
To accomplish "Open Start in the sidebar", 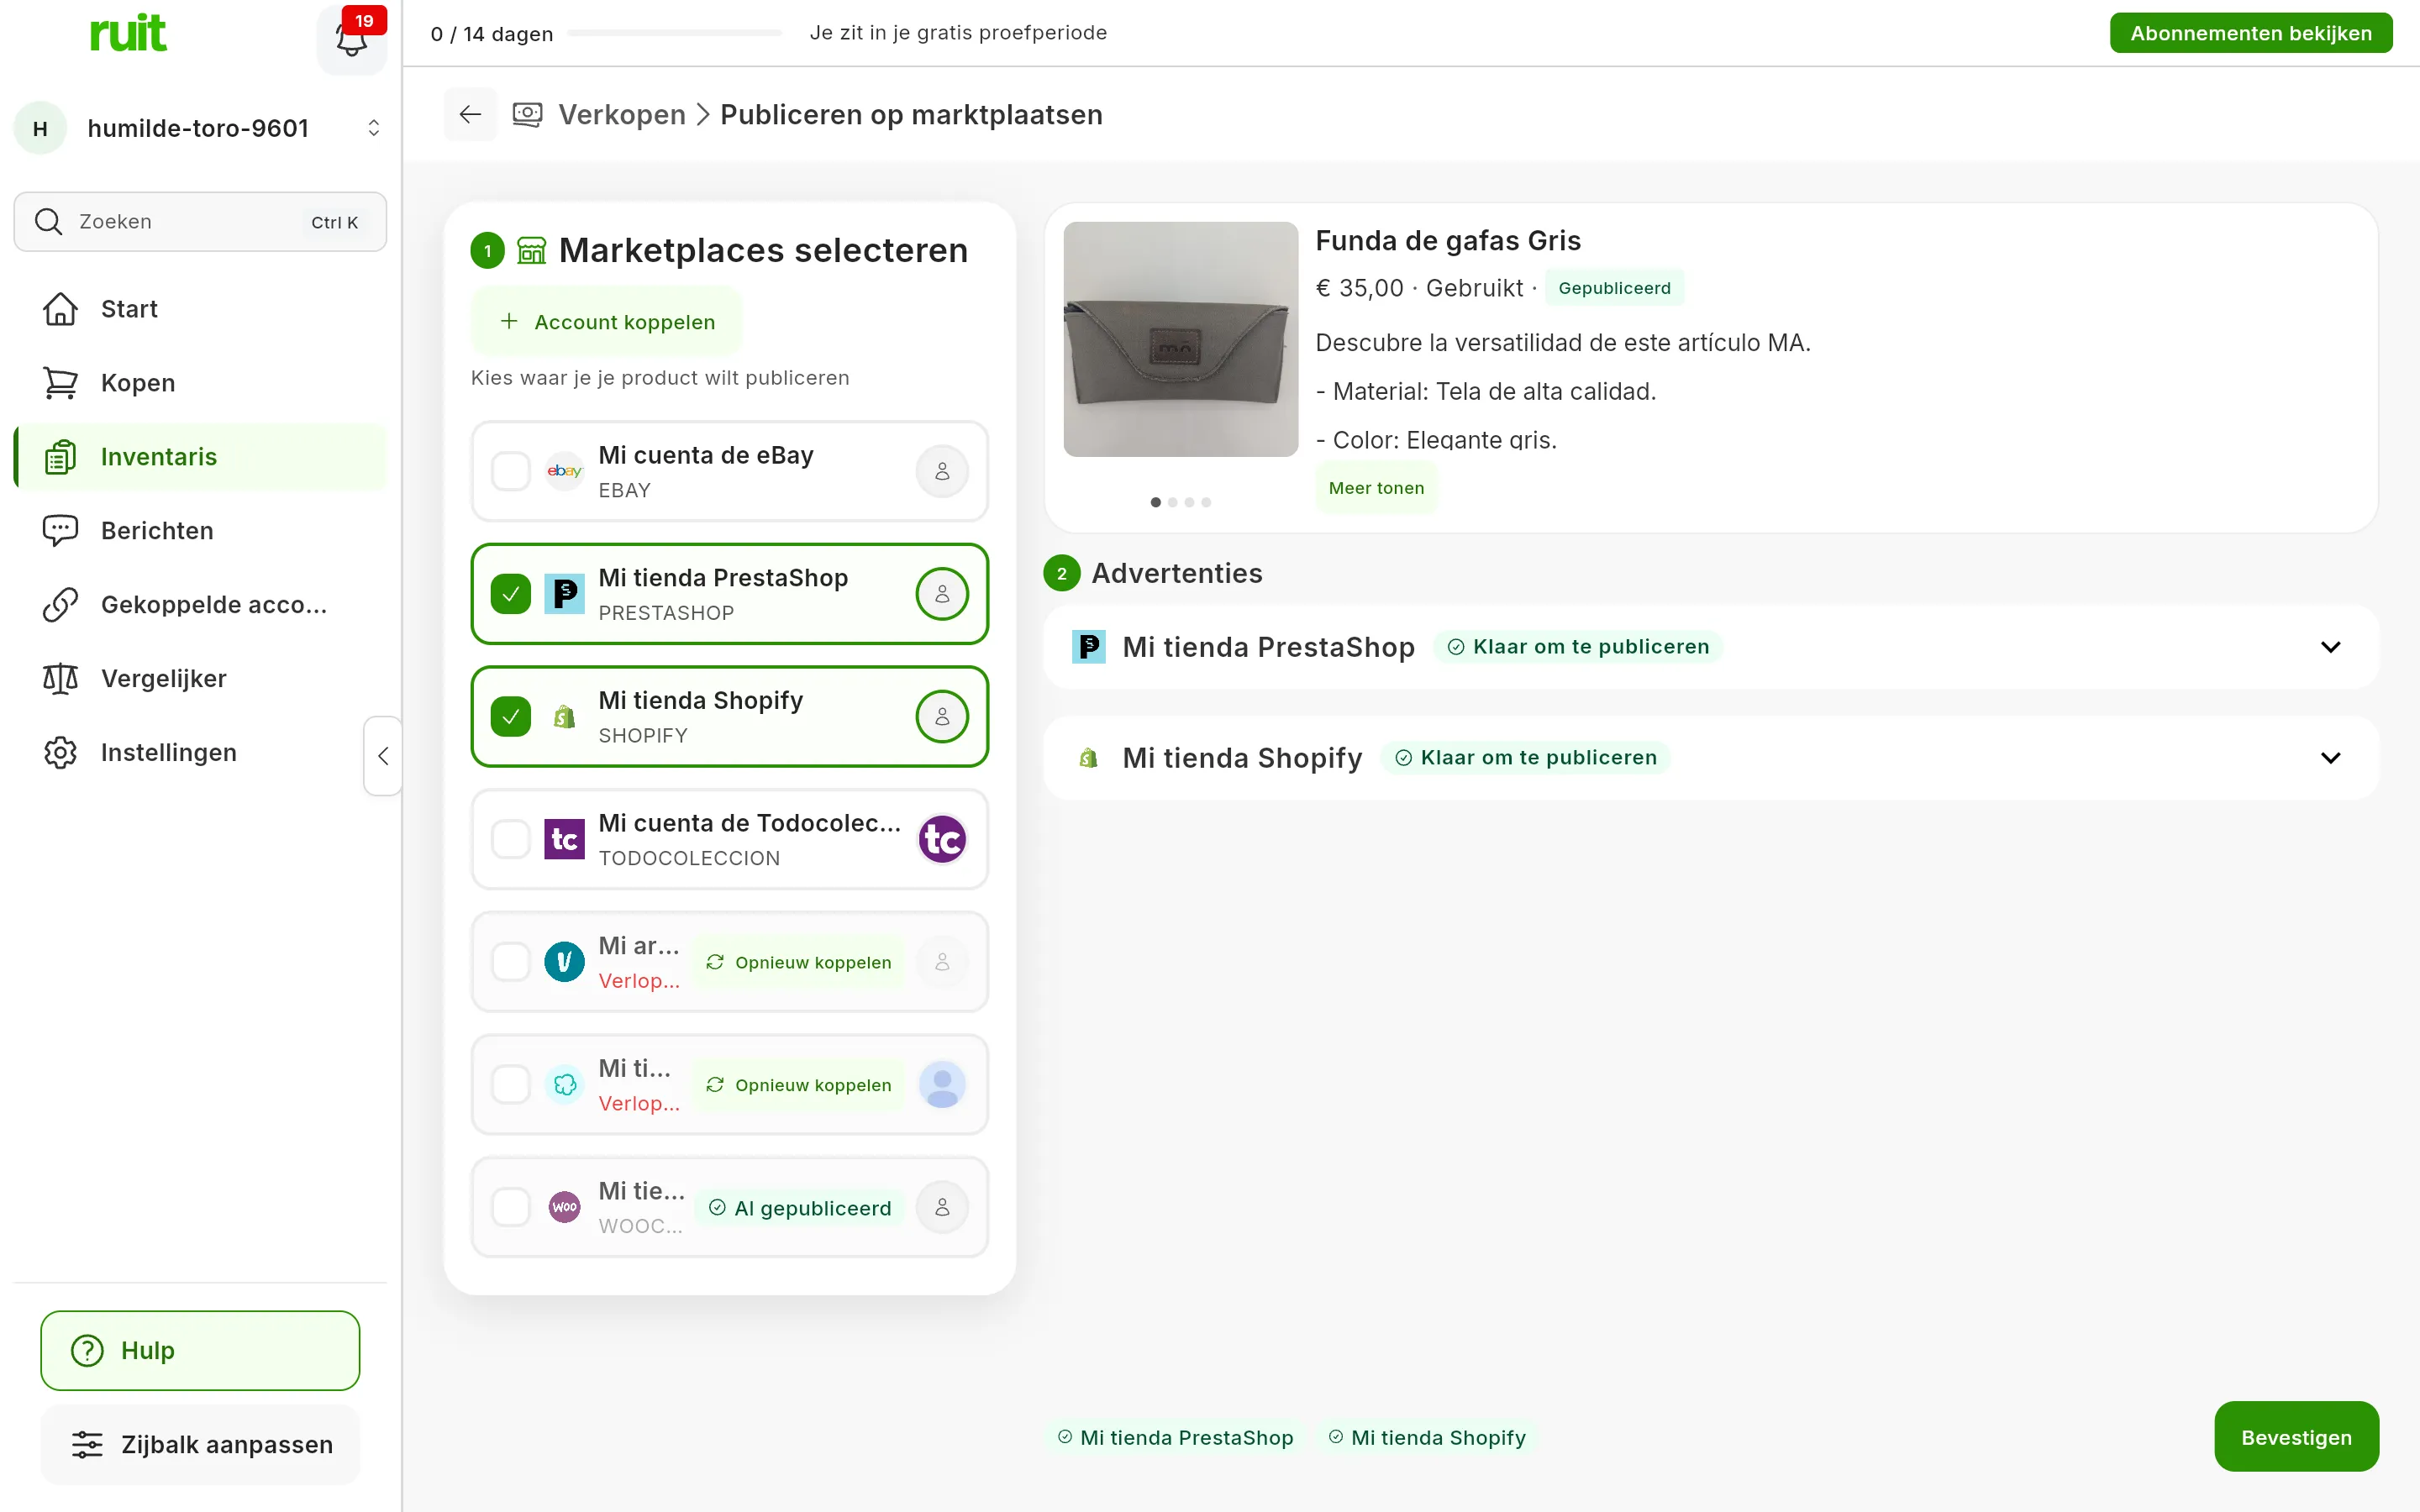I will [200, 309].
